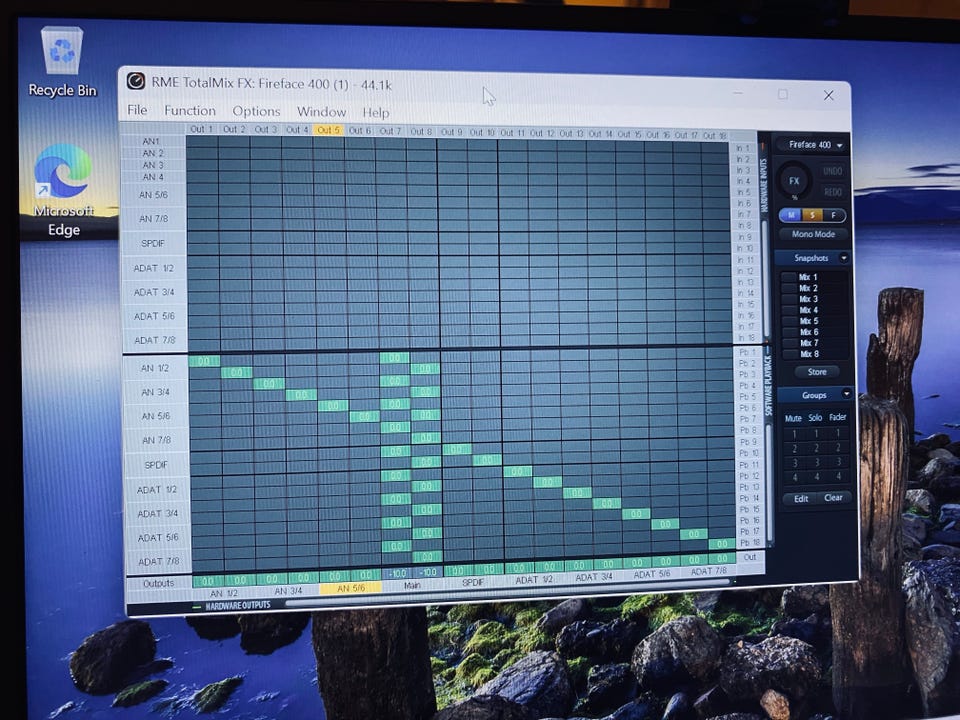Screen dimensions: 960x720
Task: Click the Groups Edit button
Action: point(801,498)
